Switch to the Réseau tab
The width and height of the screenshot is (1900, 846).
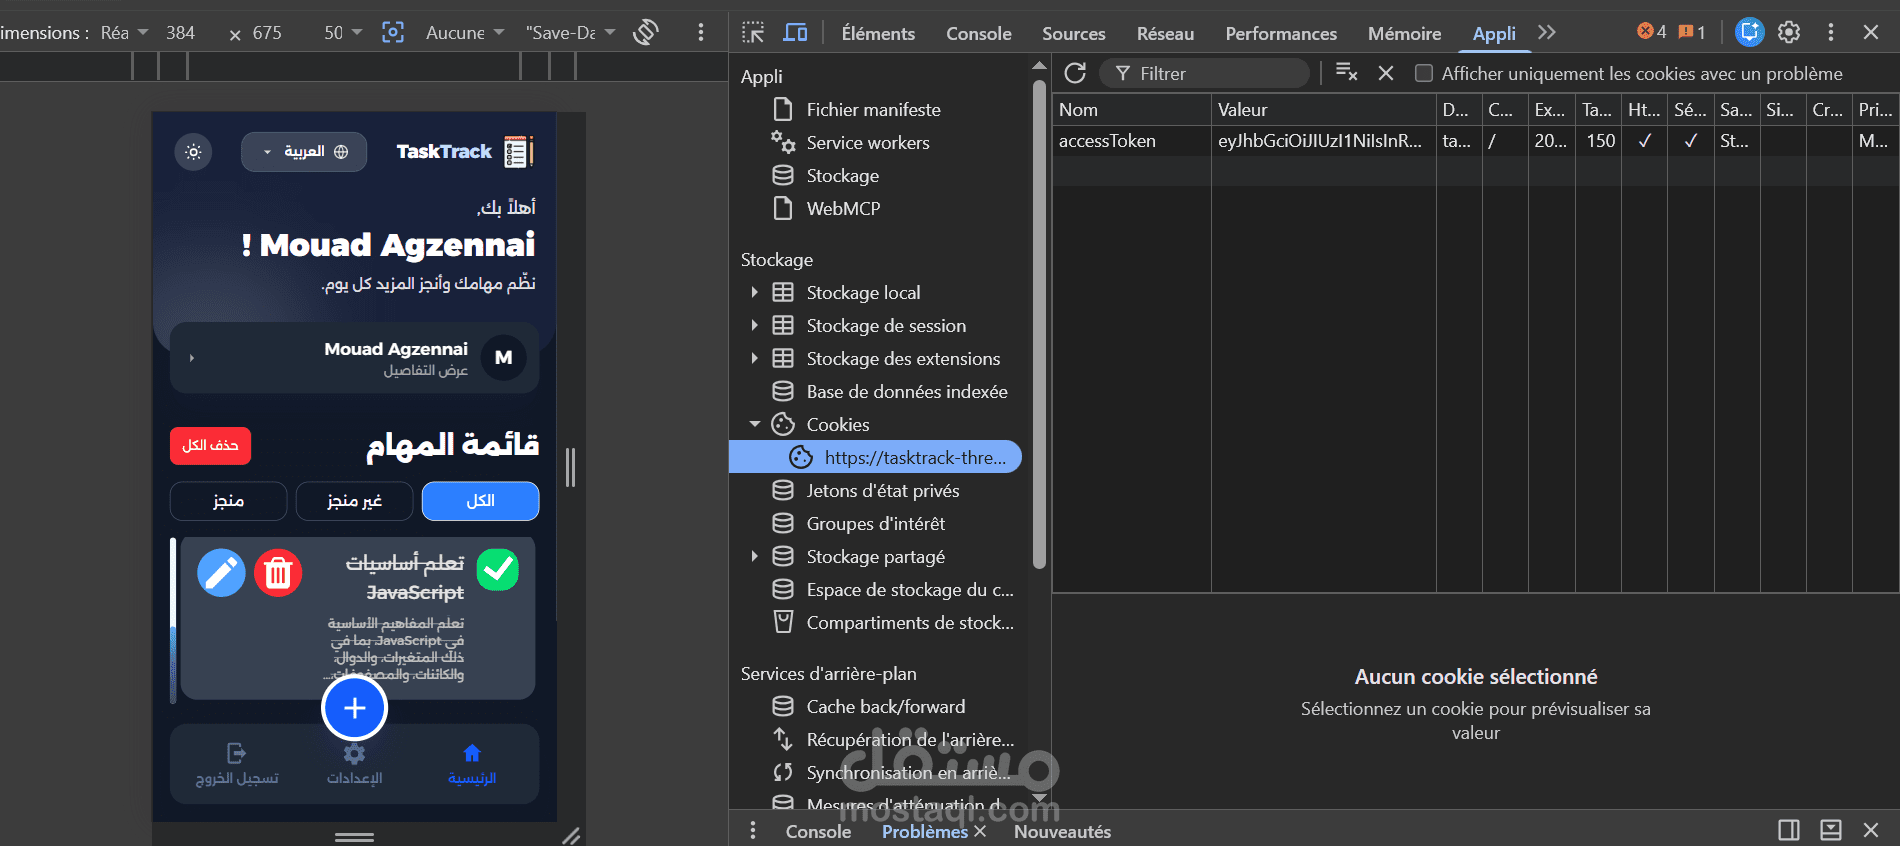tap(1165, 34)
